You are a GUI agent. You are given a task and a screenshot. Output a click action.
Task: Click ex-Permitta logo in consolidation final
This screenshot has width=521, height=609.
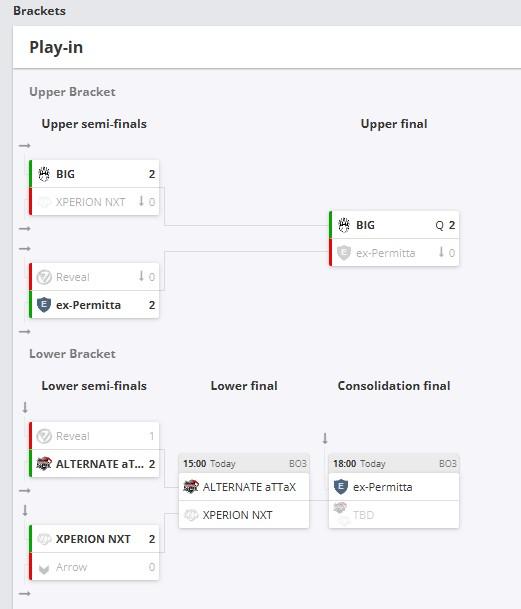[341, 487]
